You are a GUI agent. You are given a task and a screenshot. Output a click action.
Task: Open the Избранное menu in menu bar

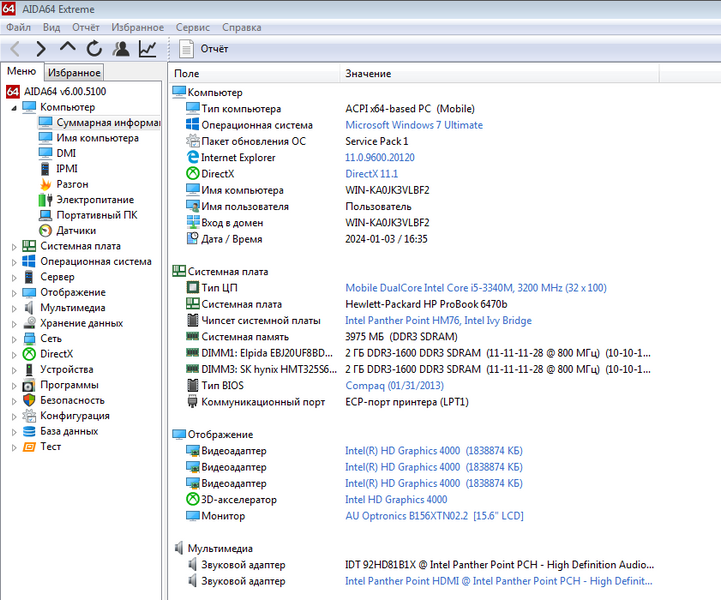coord(137,28)
